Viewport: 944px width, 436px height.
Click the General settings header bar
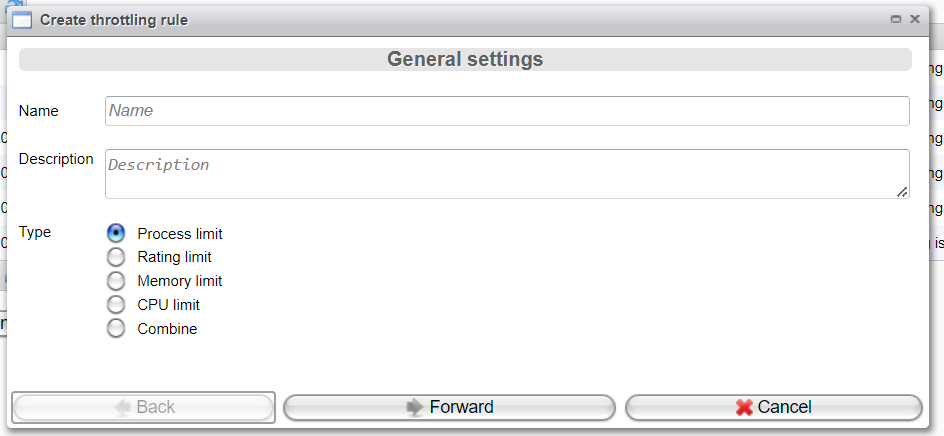(465, 60)
